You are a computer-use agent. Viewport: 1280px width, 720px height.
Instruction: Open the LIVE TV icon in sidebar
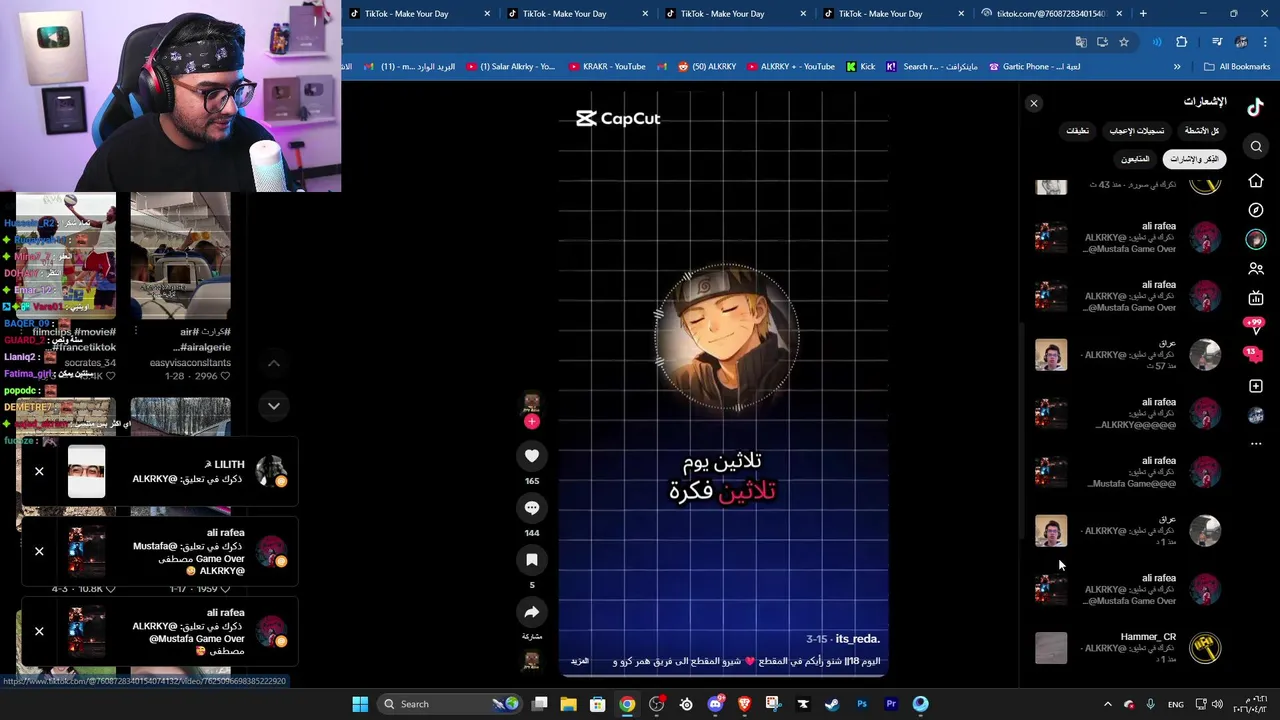1256,298
